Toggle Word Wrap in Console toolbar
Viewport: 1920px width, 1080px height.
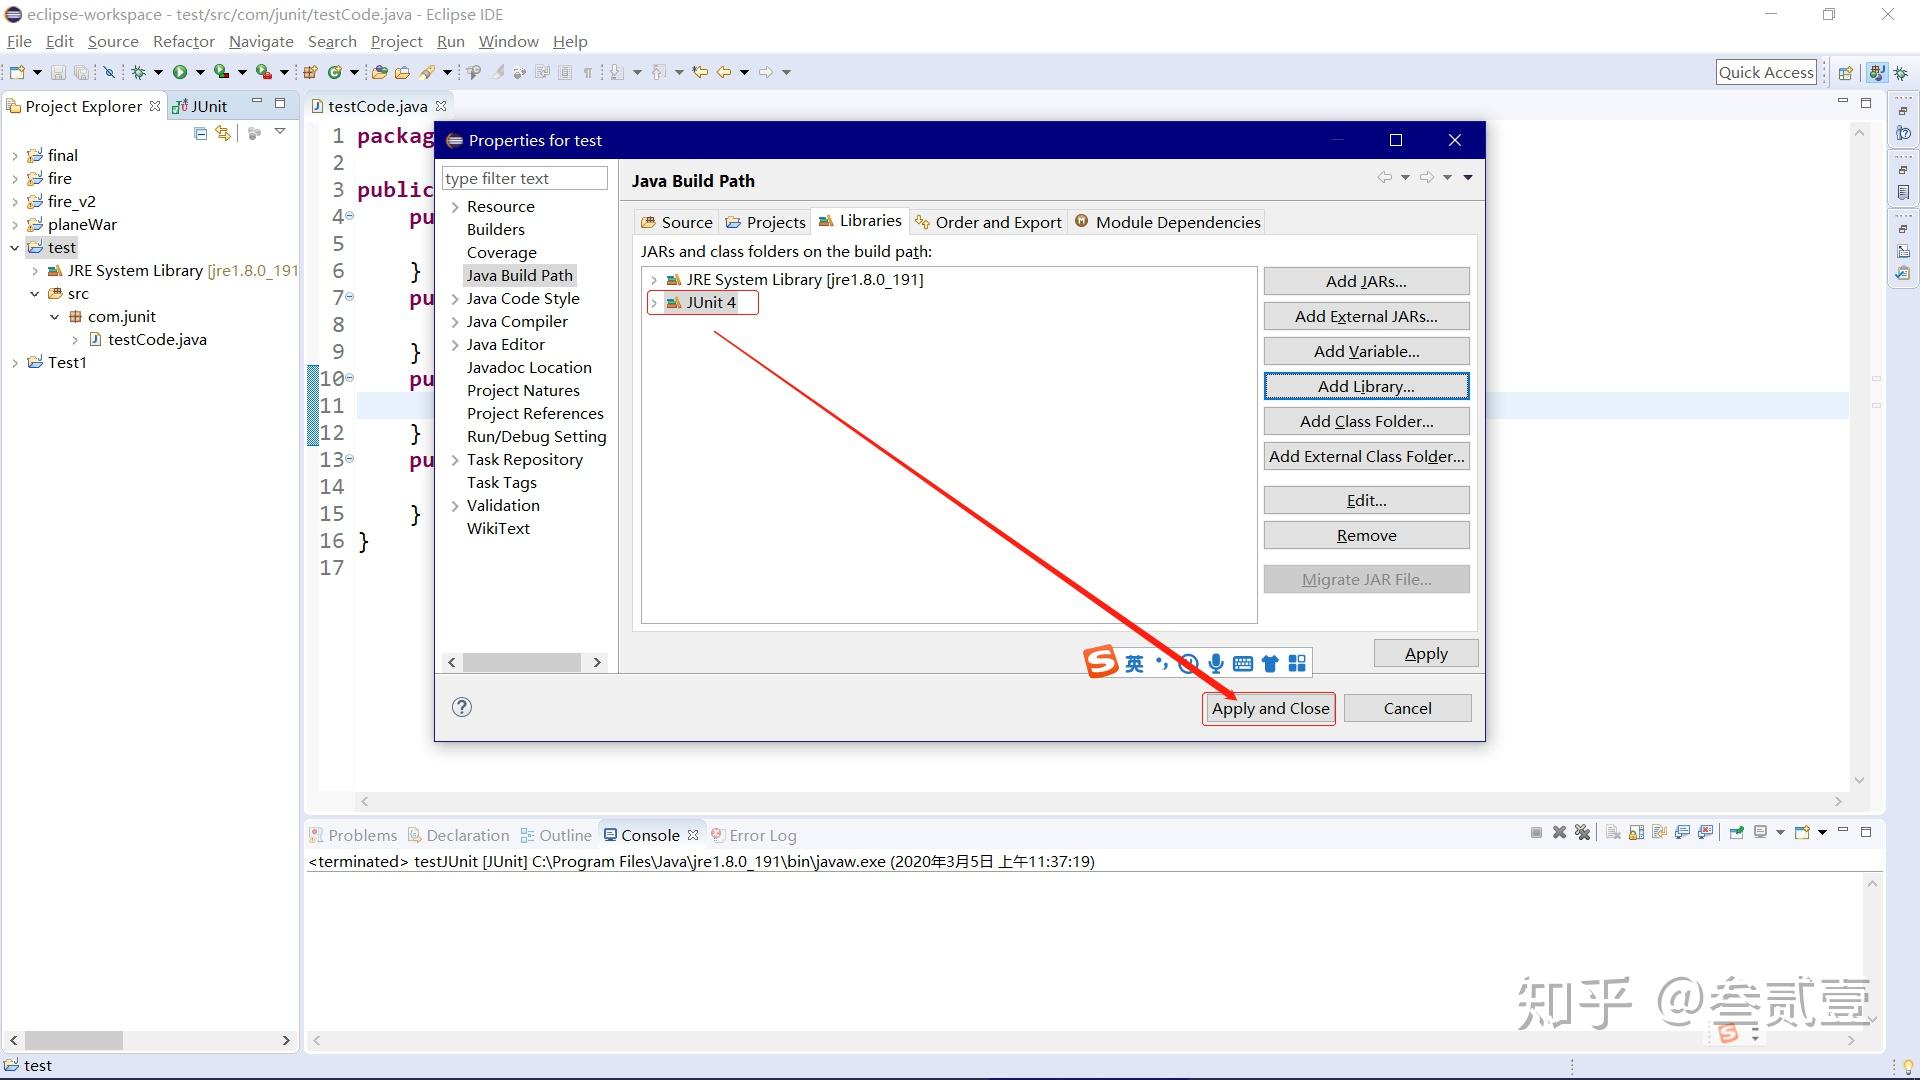(x=1660, y=832)
